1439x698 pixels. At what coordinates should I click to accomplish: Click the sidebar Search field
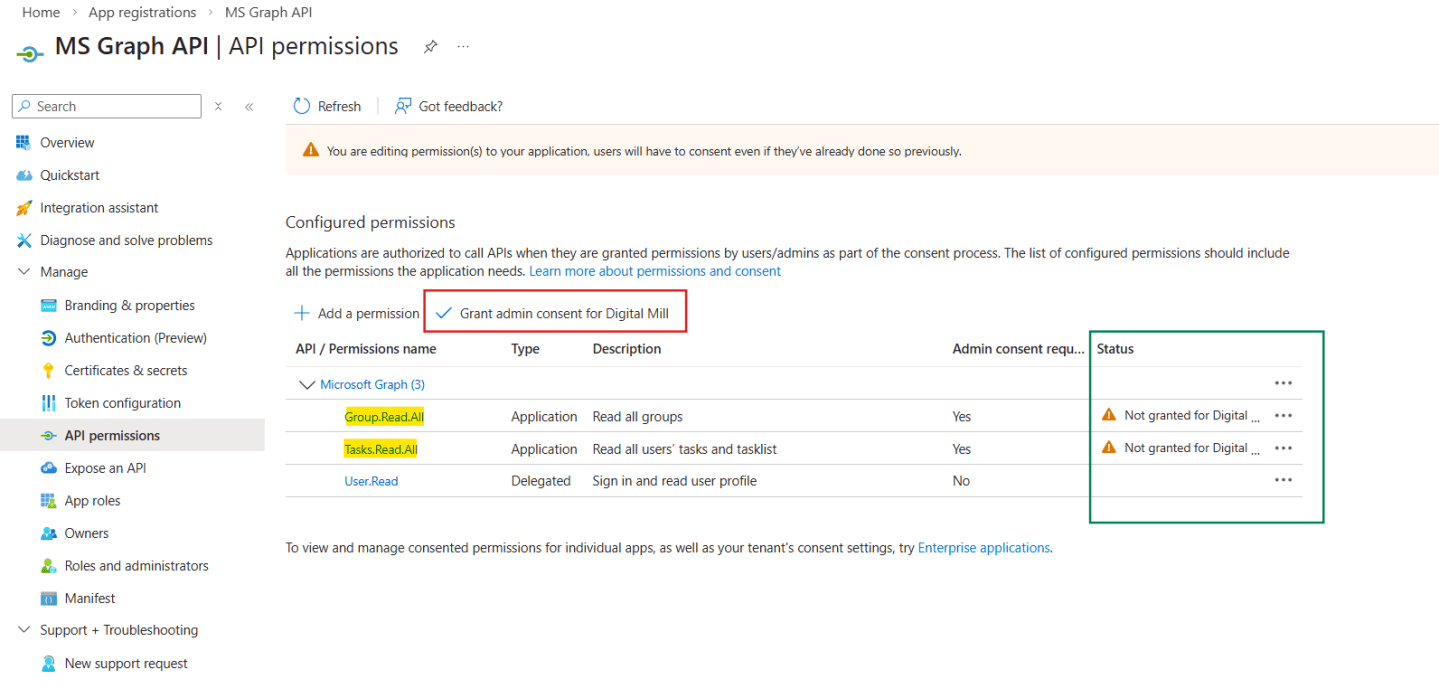point(107,106)
